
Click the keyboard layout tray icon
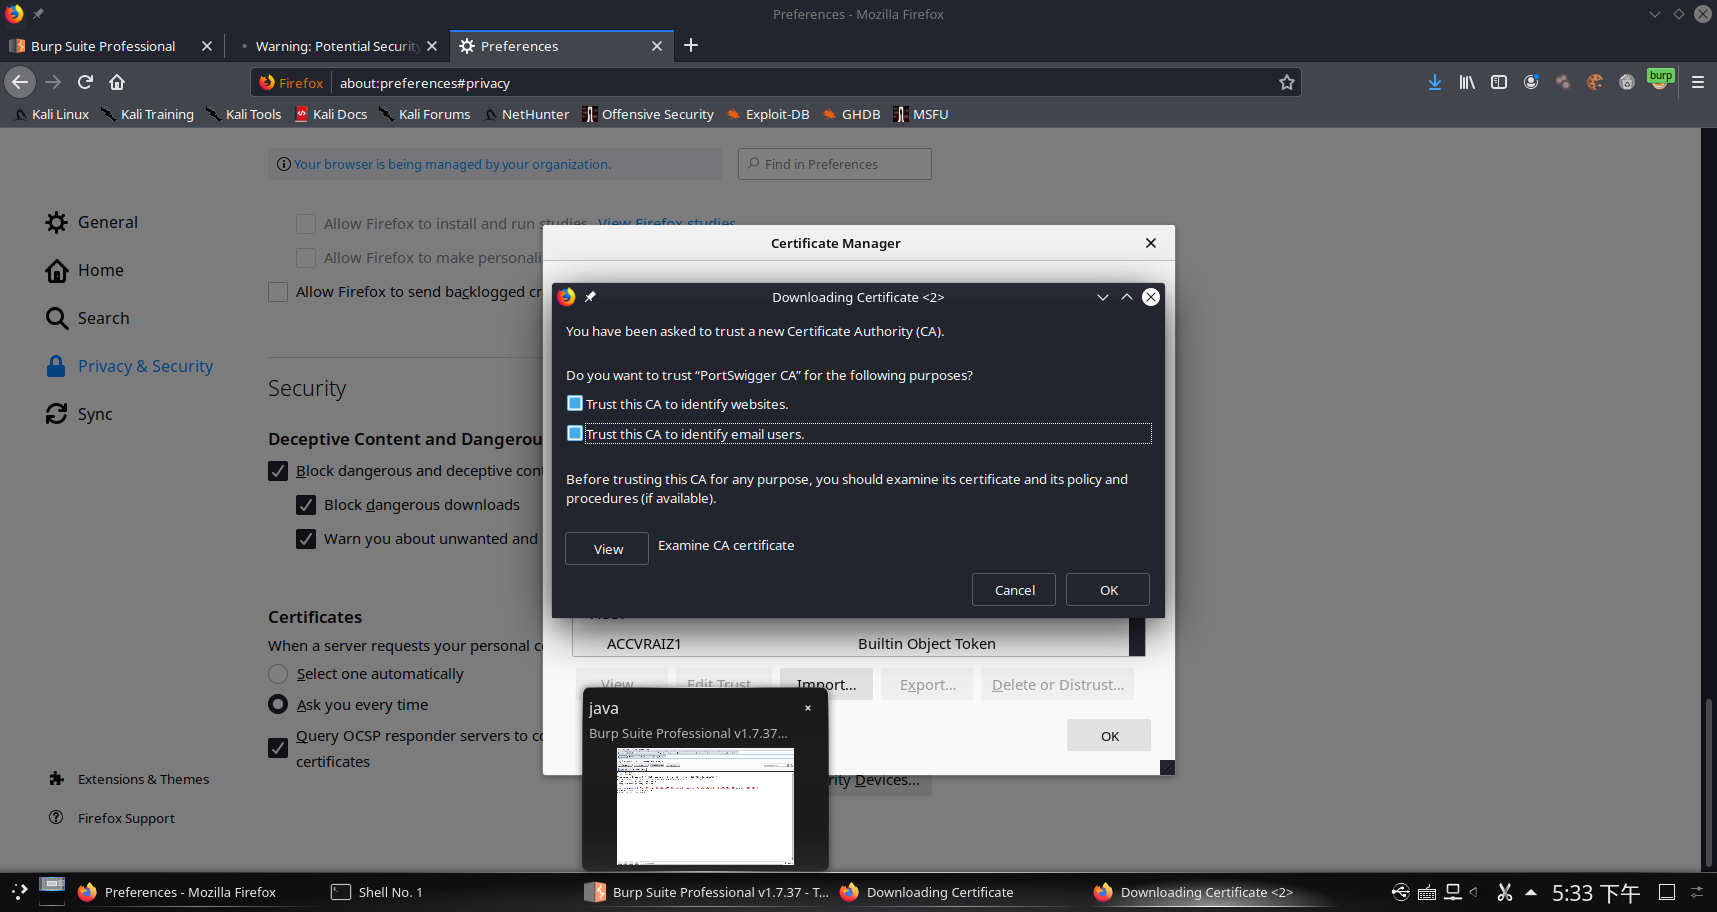point(1427,893)
